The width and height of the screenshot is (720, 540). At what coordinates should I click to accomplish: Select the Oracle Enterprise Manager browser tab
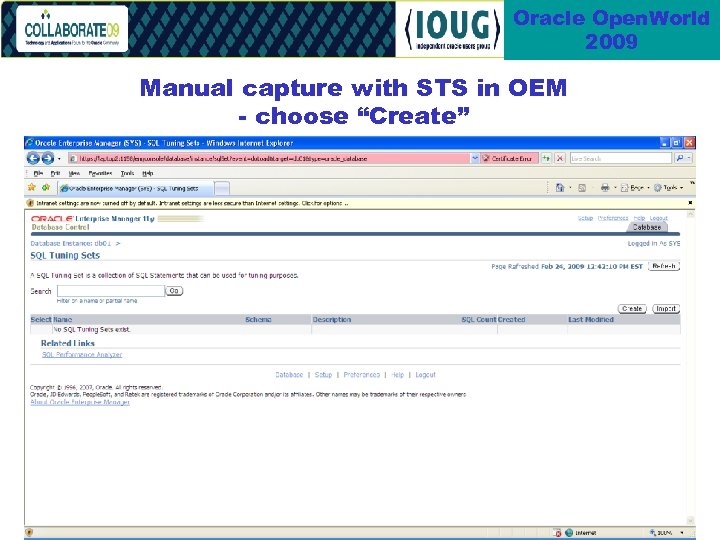135,188
